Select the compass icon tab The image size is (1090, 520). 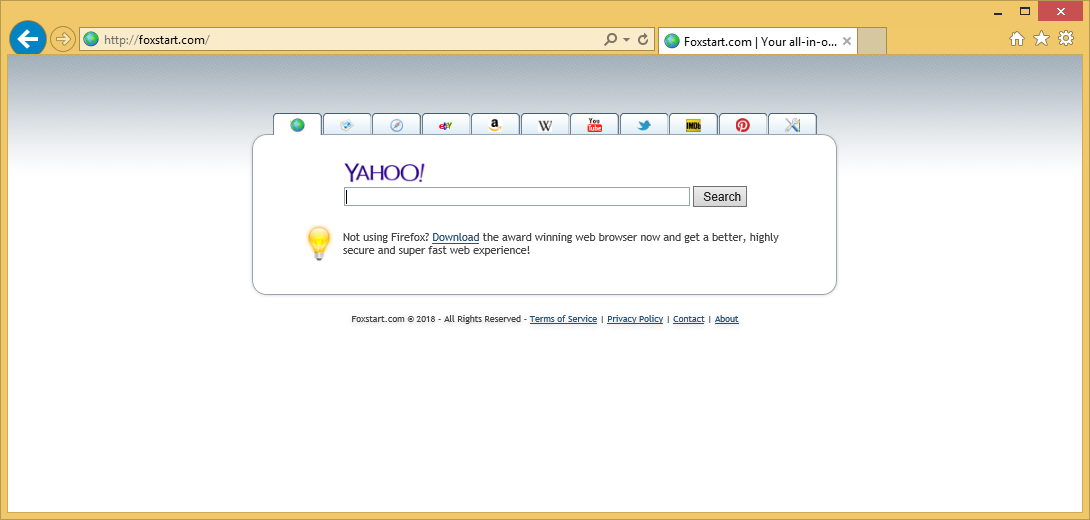coord(397,125)
